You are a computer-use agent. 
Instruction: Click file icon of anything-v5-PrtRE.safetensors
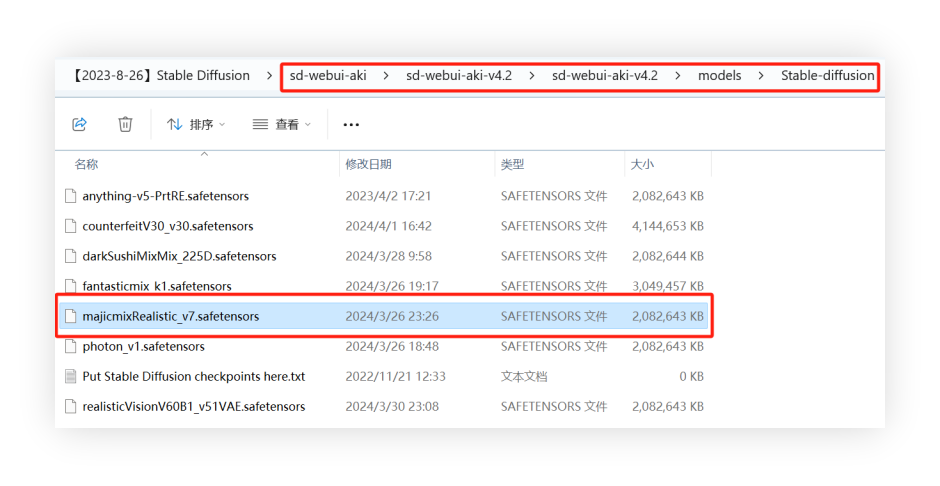tap(71, 196)
